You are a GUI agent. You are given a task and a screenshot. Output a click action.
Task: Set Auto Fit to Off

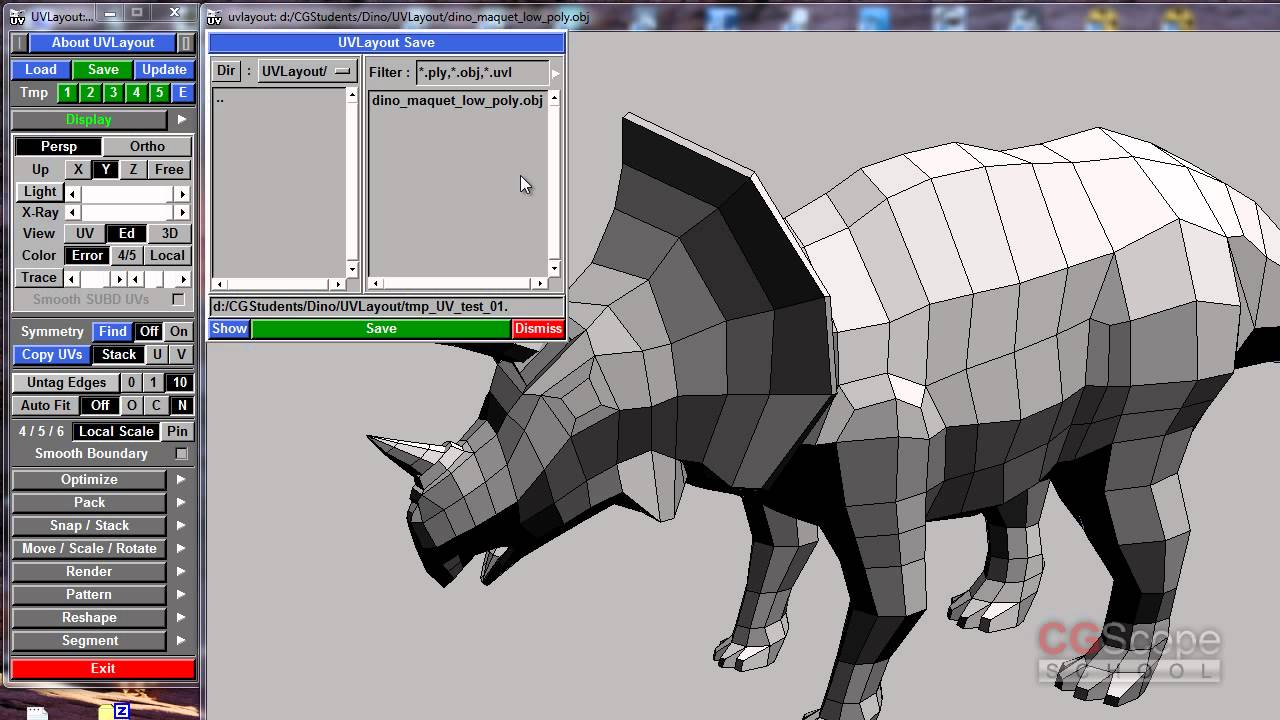click(x=100, y=406)
